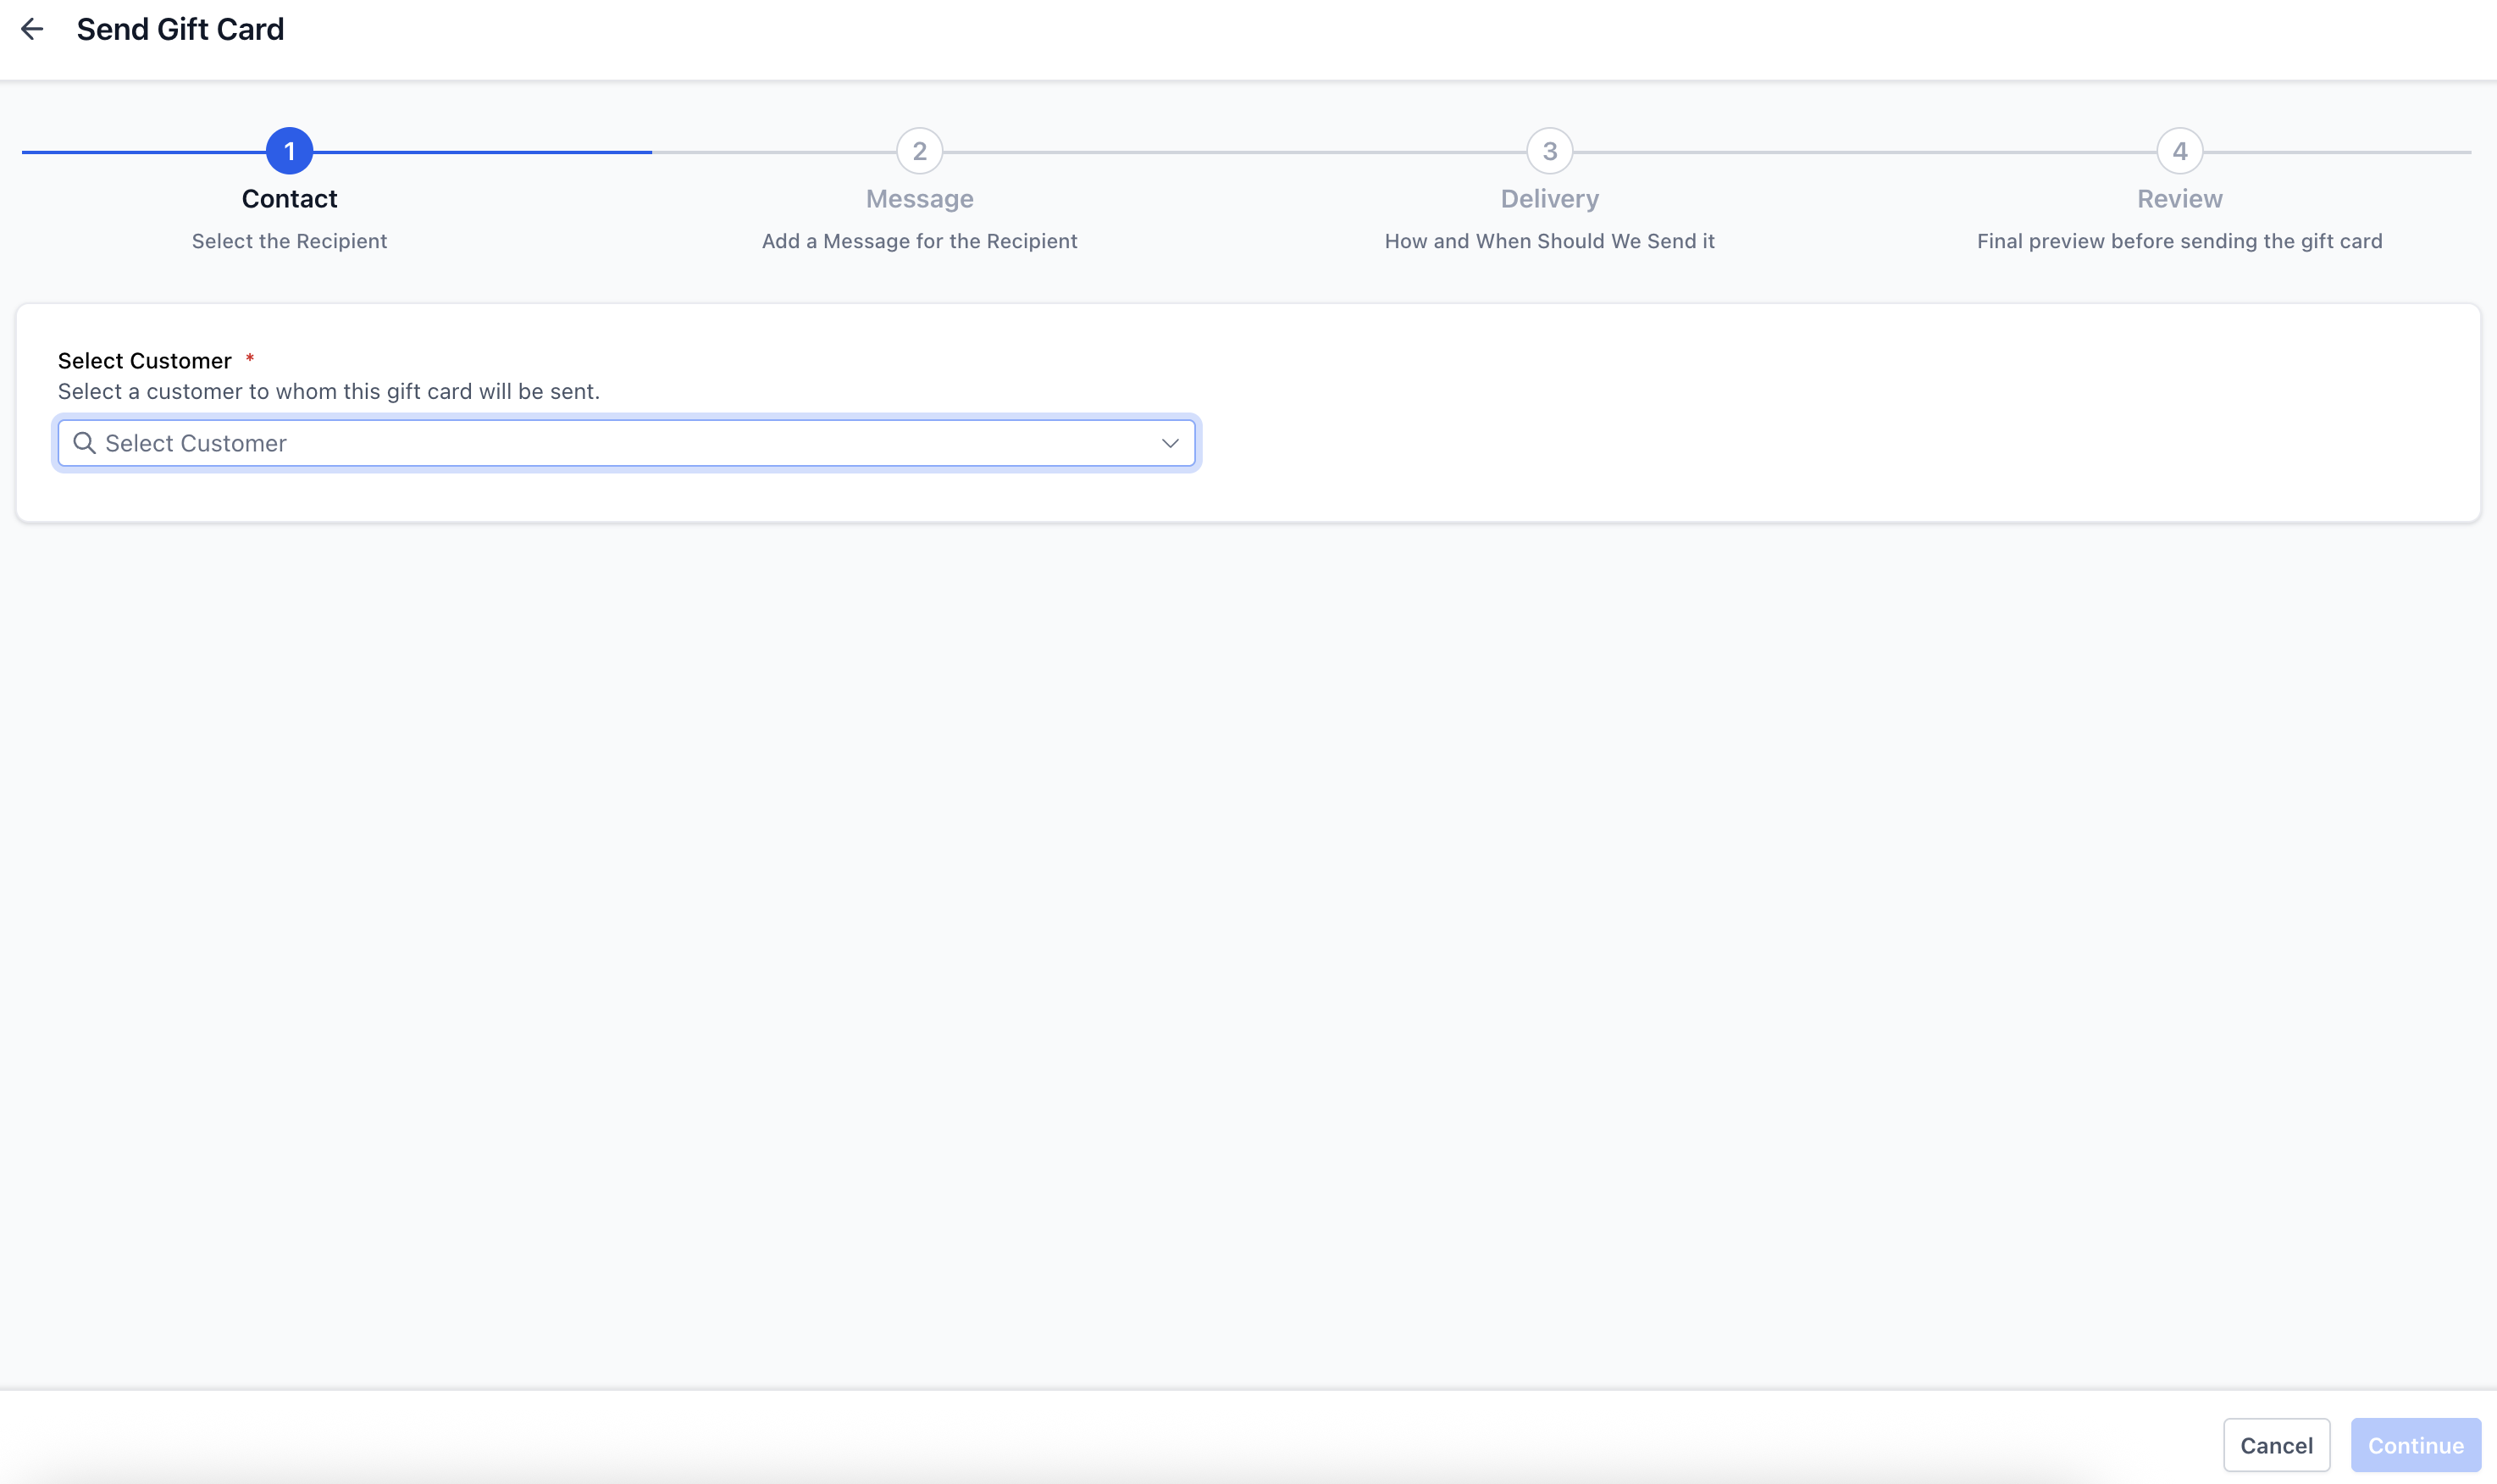Viewport: 2497px width, 1484px height.
Task: Click 'How and When Should We Send it'
Action: tap(1549, 241)
